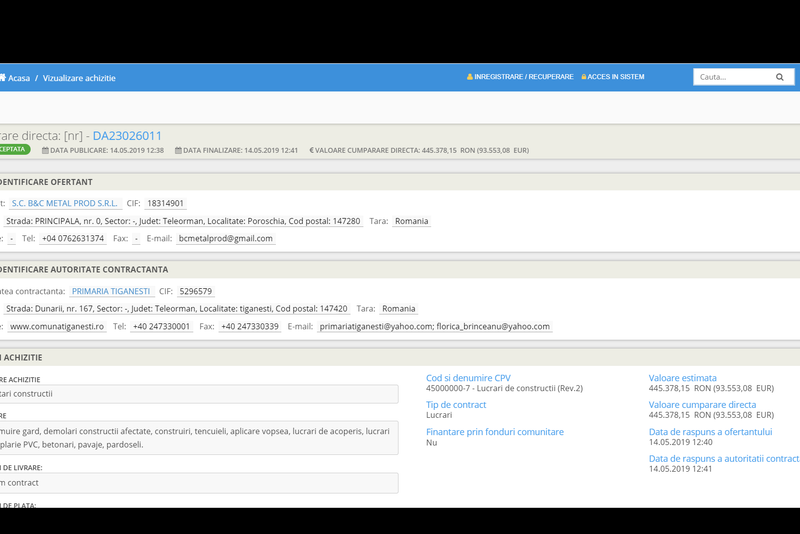
Task: Open the Vizualizare achizitie breadcrumb
Action: pos(79,78)
